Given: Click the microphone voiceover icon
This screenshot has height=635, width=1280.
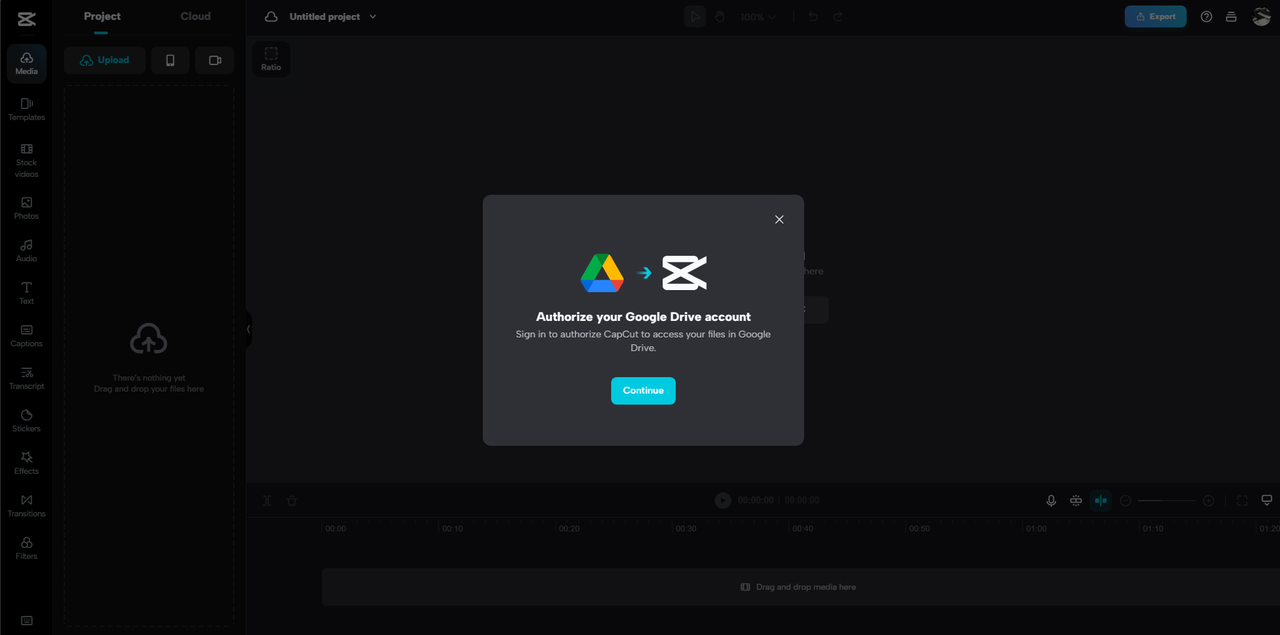Looking at the screenshot, I should coord(1051,501).
